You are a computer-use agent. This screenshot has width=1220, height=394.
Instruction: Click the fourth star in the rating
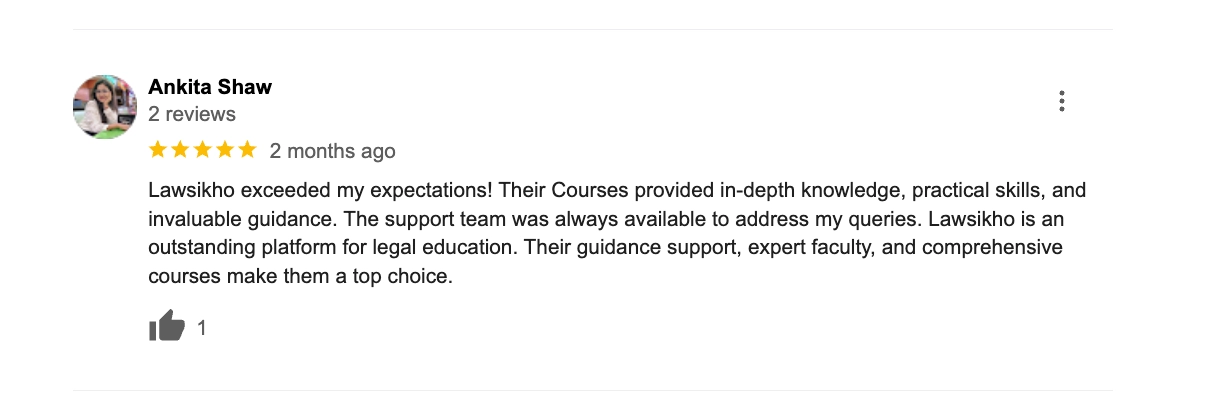225,150
